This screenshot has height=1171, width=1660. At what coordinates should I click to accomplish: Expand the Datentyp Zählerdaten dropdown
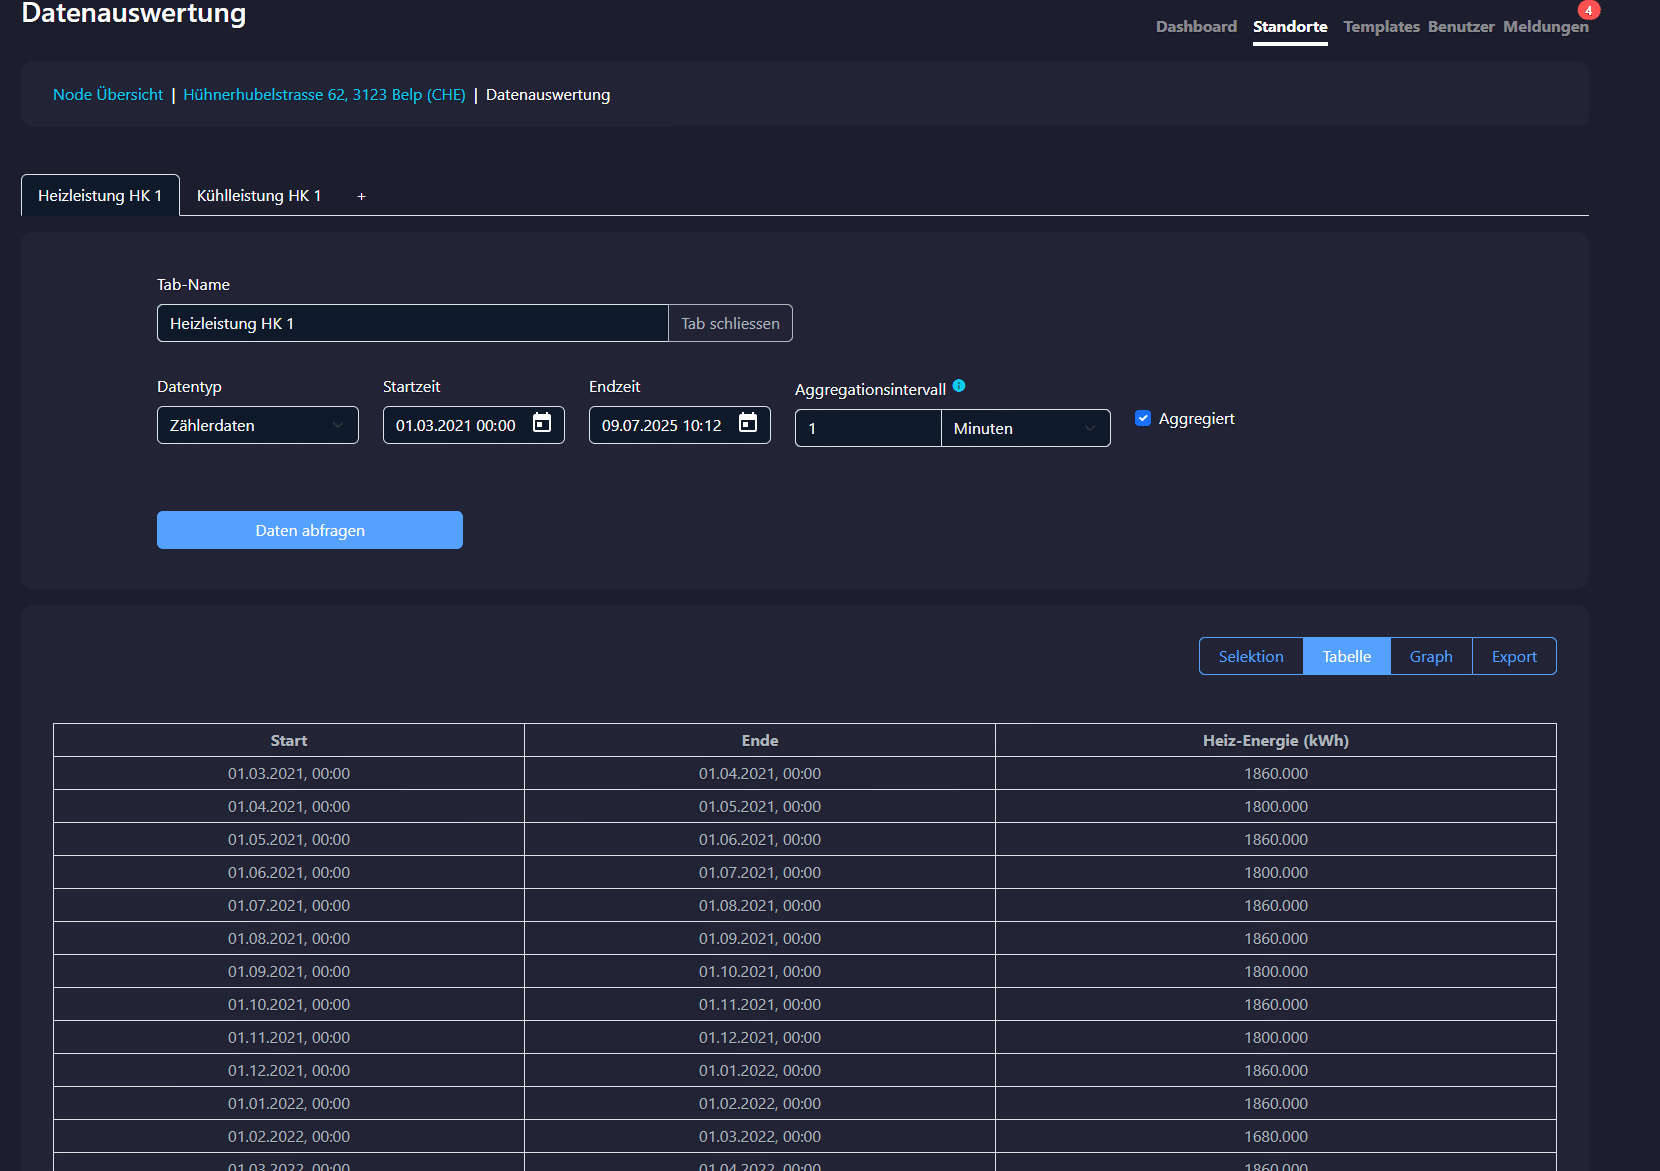coord(257,425)
